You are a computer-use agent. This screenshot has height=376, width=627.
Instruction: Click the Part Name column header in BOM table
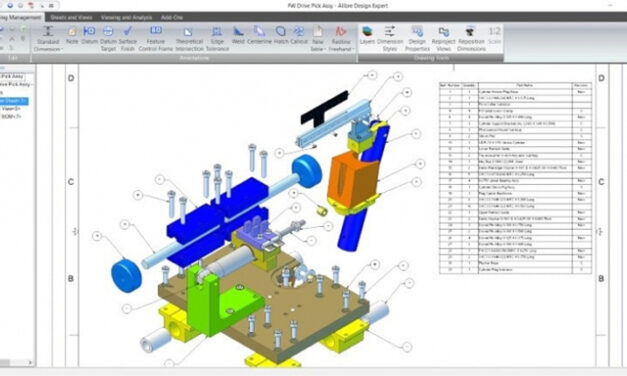(x=525, y=85)
